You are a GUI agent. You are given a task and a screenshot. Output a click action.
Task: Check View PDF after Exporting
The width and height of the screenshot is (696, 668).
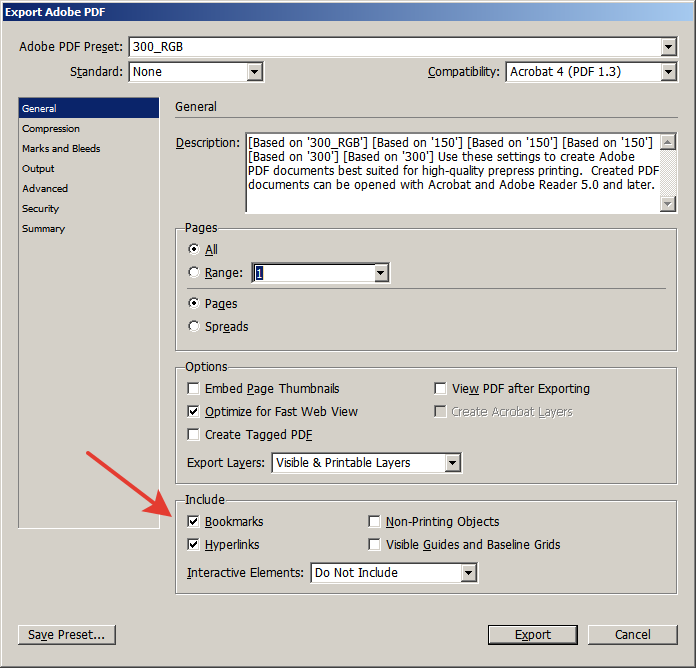click(x=440, y=388)
